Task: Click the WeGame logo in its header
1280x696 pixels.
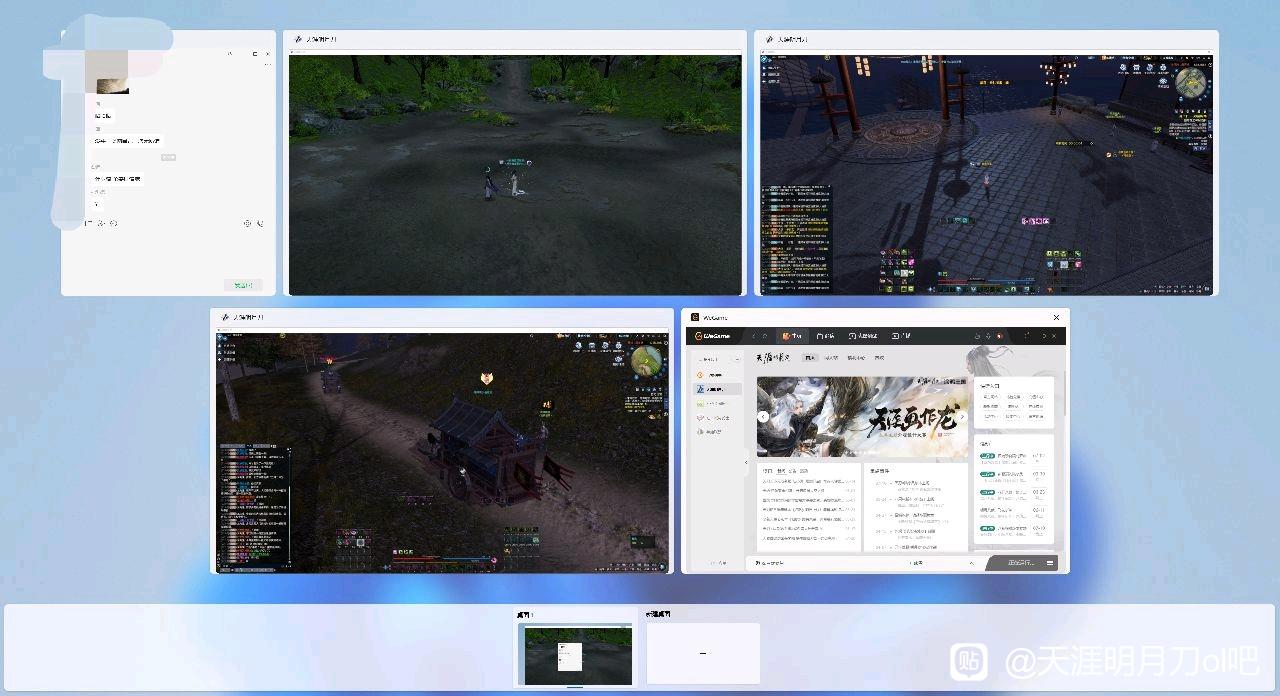Action: pyautogui.click(x=714, y=336)
